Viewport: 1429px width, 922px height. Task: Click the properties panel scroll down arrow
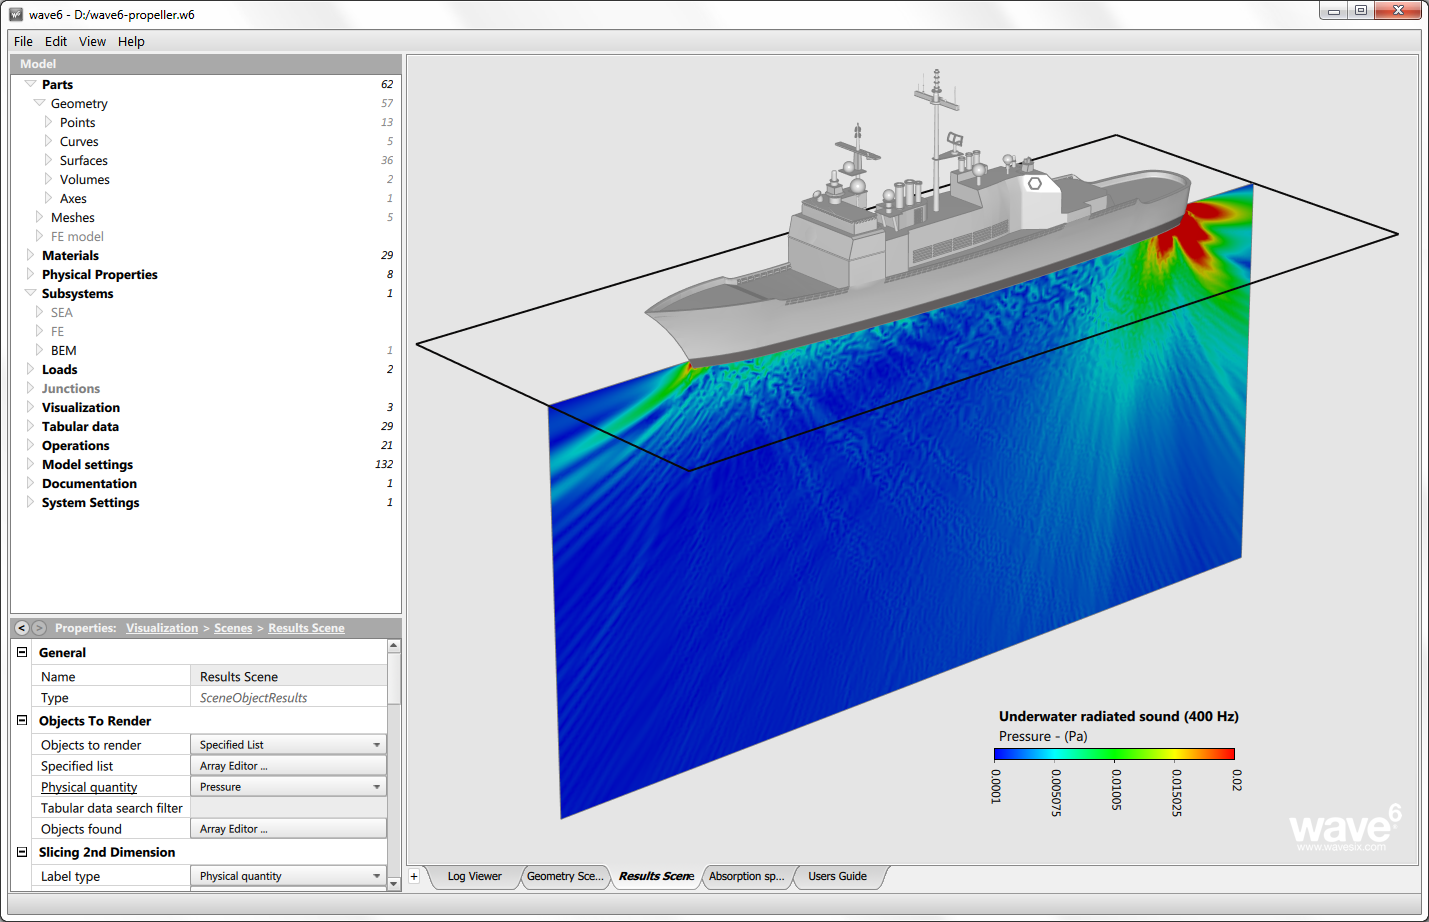click(x=394, y=883)
